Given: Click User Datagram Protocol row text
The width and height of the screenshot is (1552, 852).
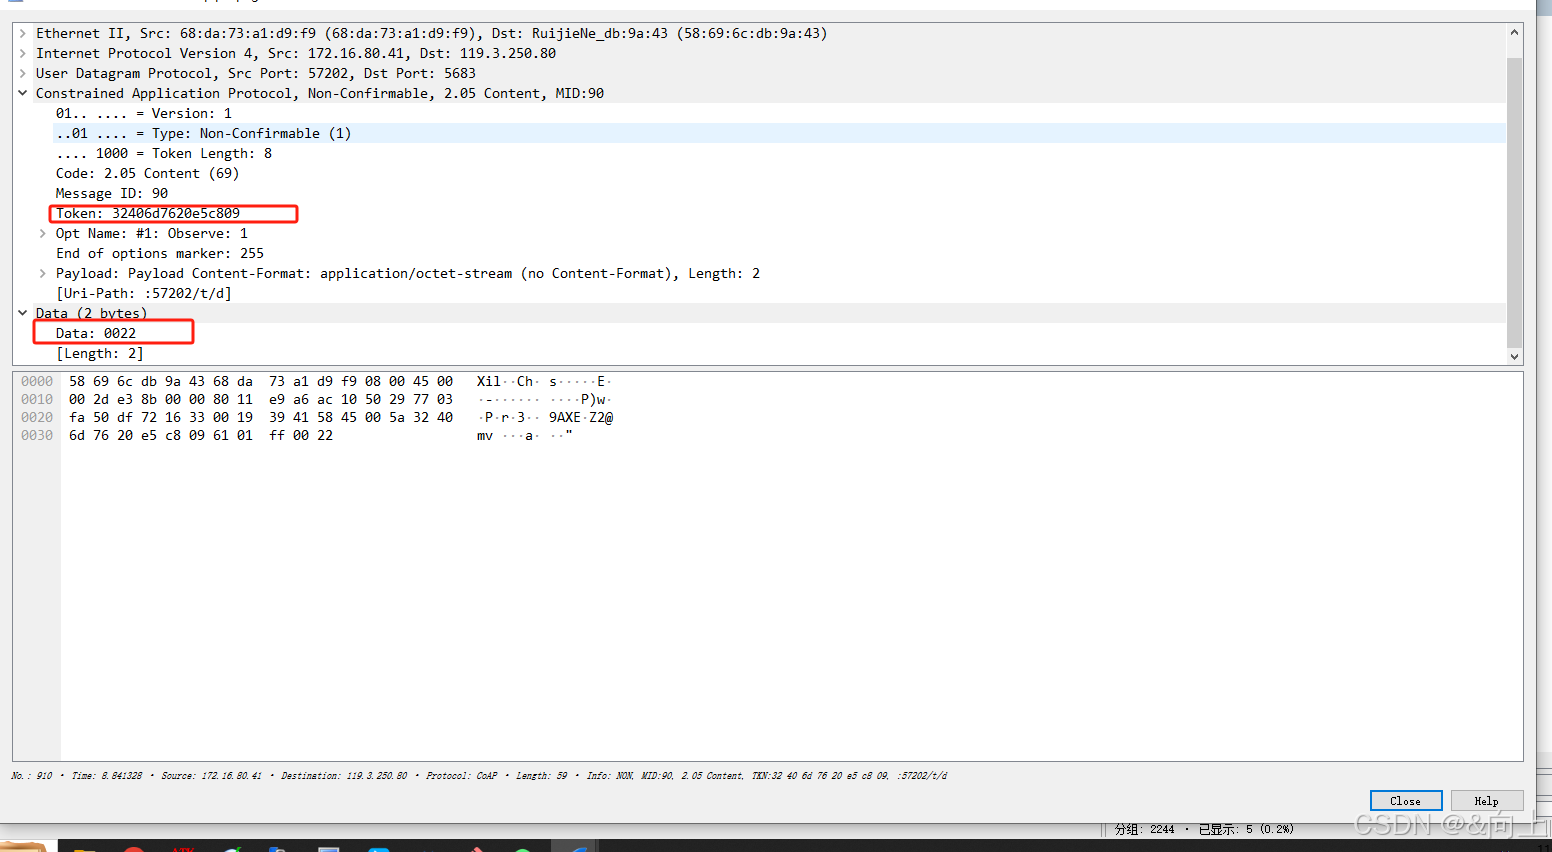Looking at the screenshot, I should [256, 73].
